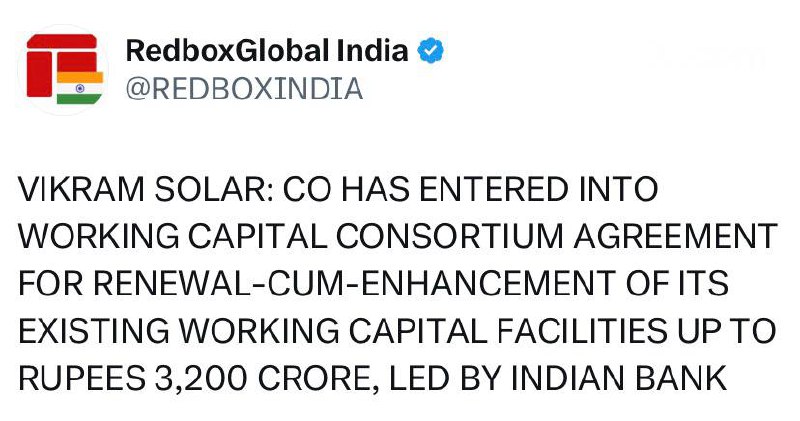Open the RedboxGlobal India display name
This screenshot has height=421, width=800.
(267, 51)
